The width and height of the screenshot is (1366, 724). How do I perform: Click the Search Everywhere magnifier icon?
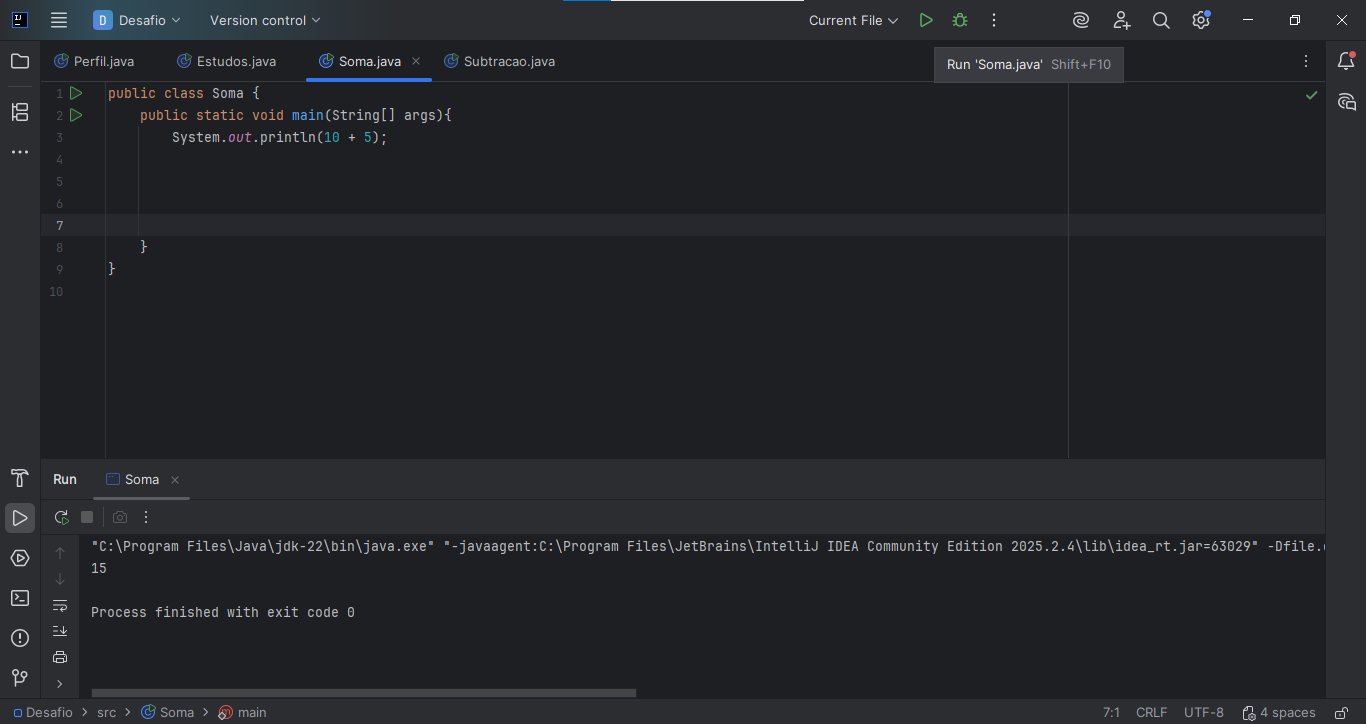(x=1161, y=20)
